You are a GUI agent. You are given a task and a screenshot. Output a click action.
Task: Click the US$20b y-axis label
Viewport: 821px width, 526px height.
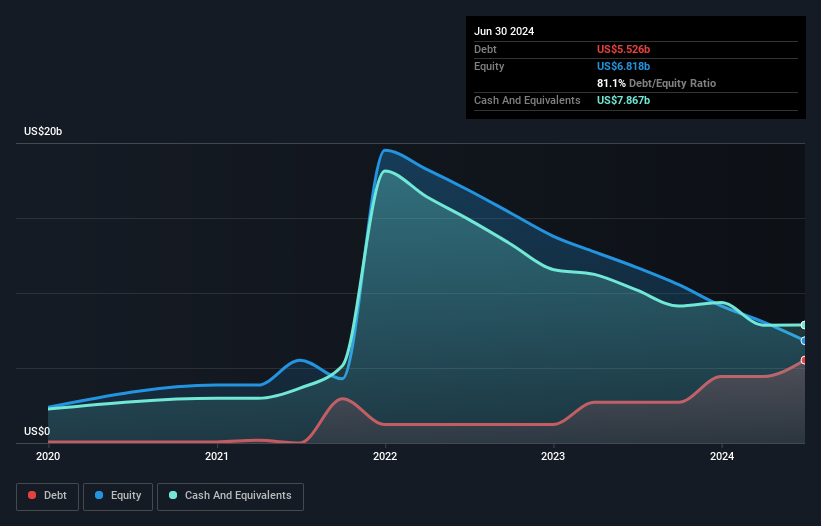[43, 131]
